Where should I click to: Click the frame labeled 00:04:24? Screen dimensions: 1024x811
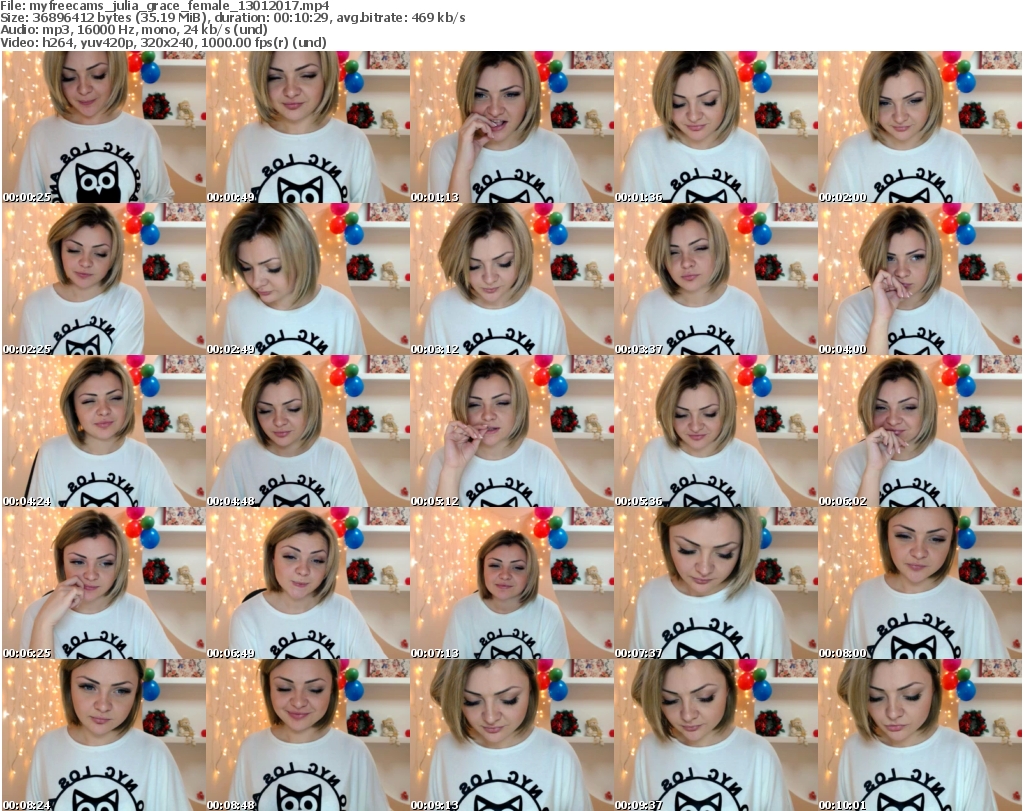(104, 431)
